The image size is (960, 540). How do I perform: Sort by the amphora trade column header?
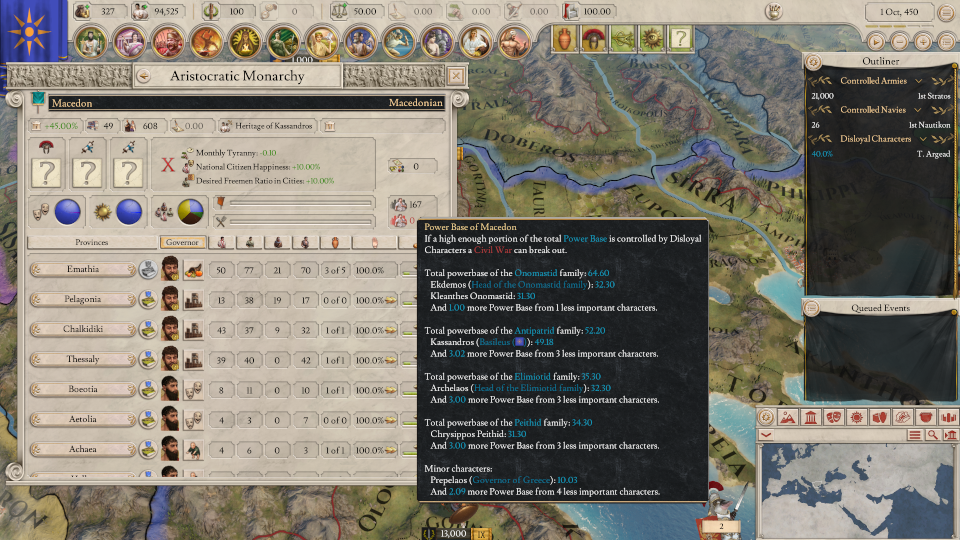[335, 242]
